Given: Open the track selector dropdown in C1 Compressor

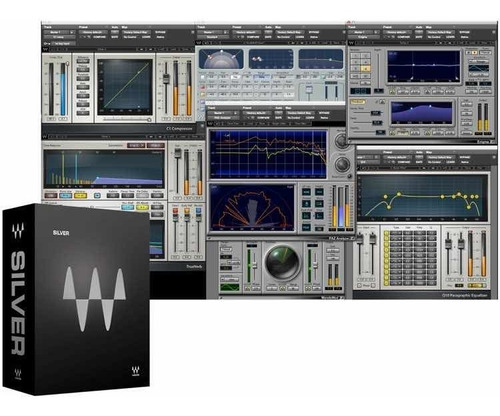Looking at the screenshot, I should (x=60, y=32).
